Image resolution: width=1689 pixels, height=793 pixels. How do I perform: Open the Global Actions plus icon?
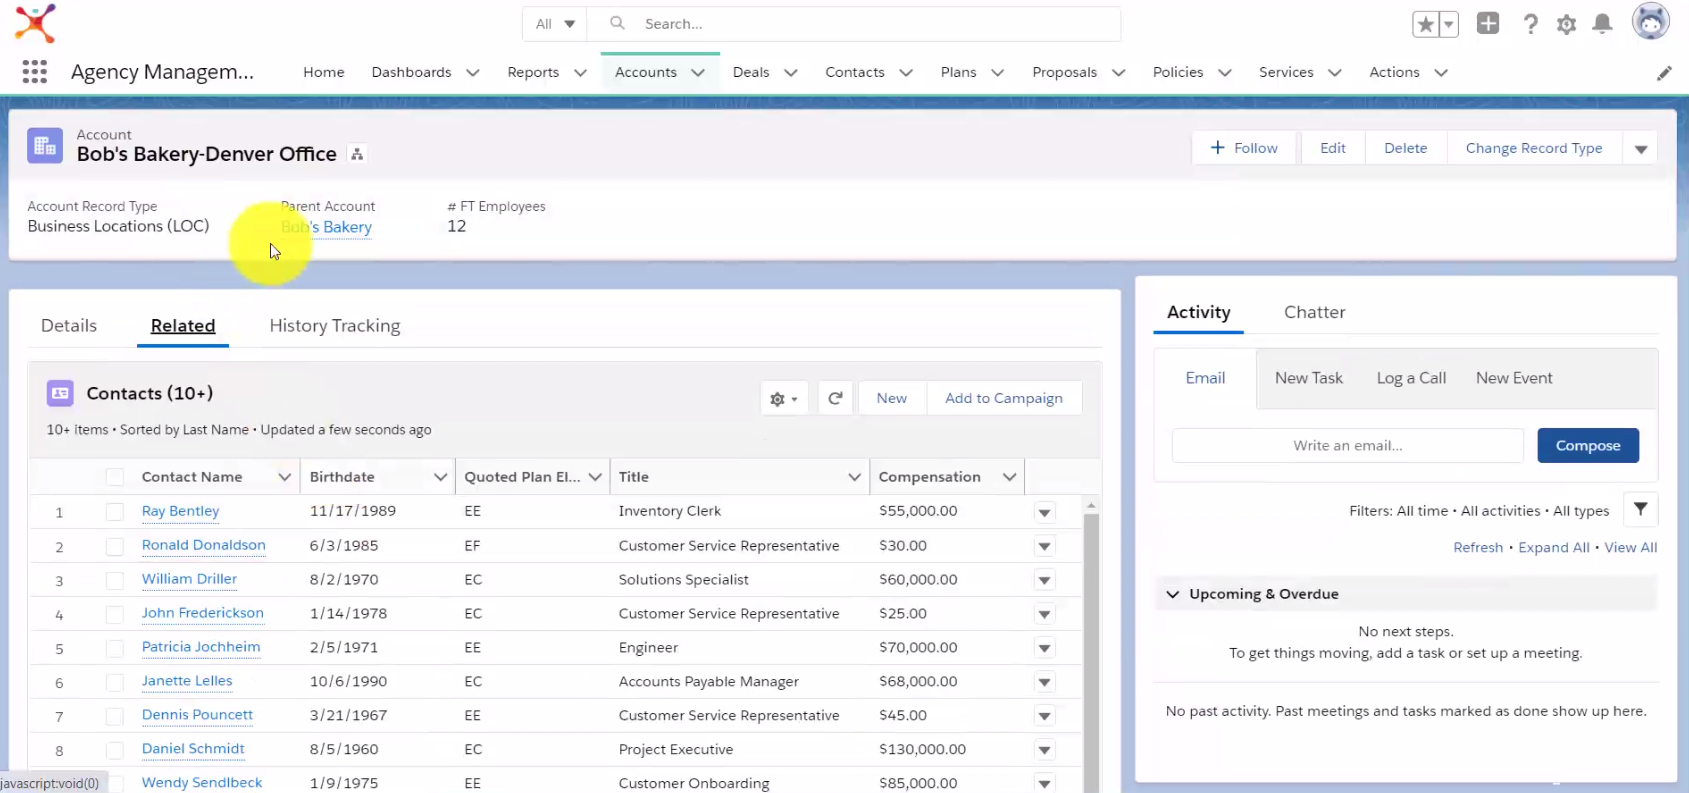[x=1488, y=23]
